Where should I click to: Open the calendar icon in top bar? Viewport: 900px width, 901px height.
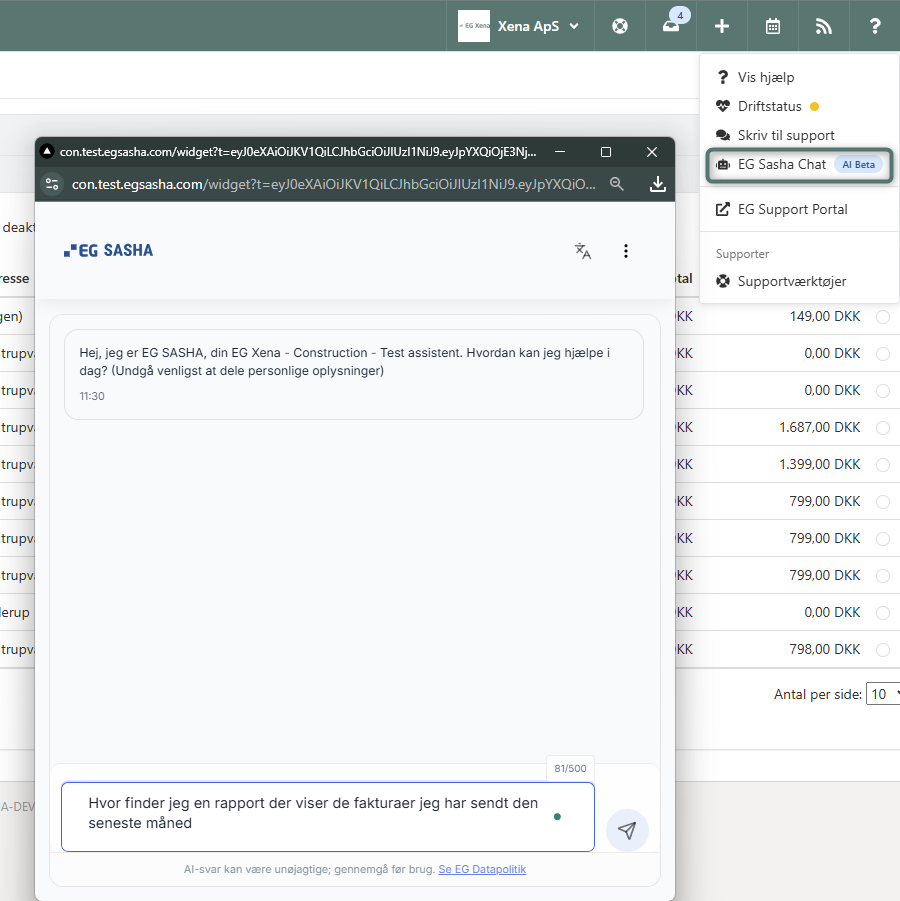773,26
